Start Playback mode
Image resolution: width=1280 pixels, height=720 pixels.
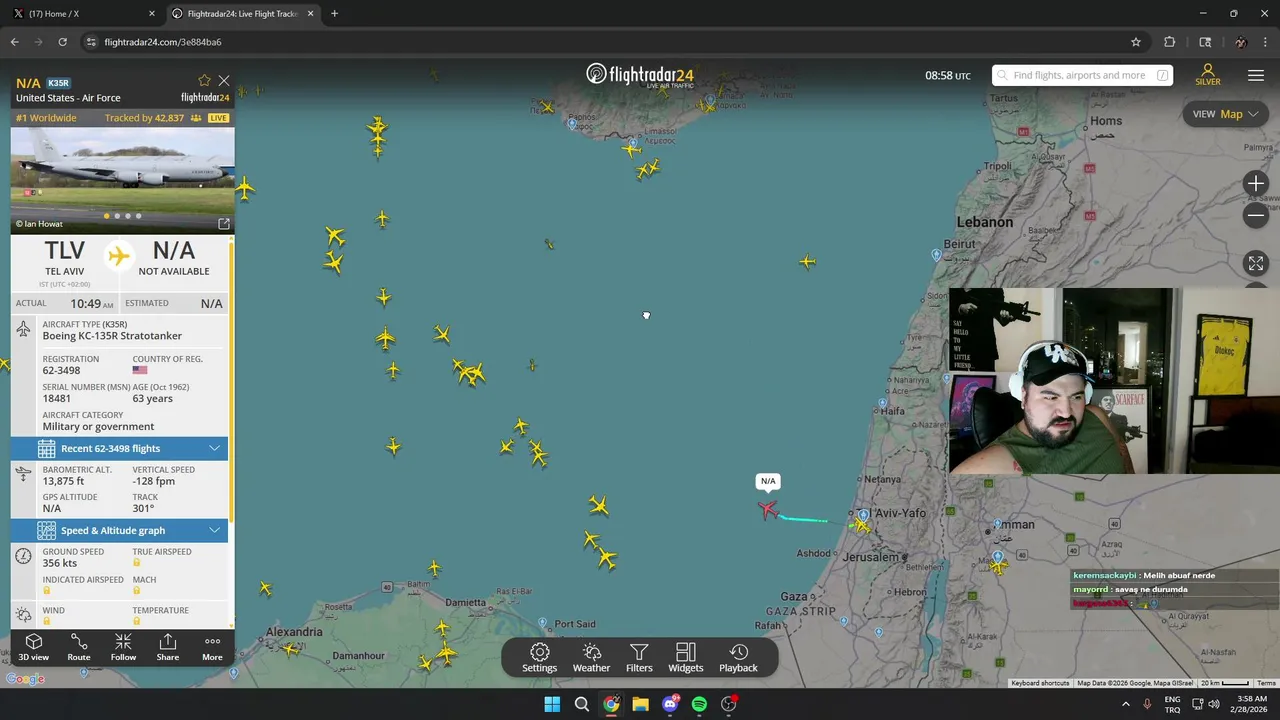[738, 658]
